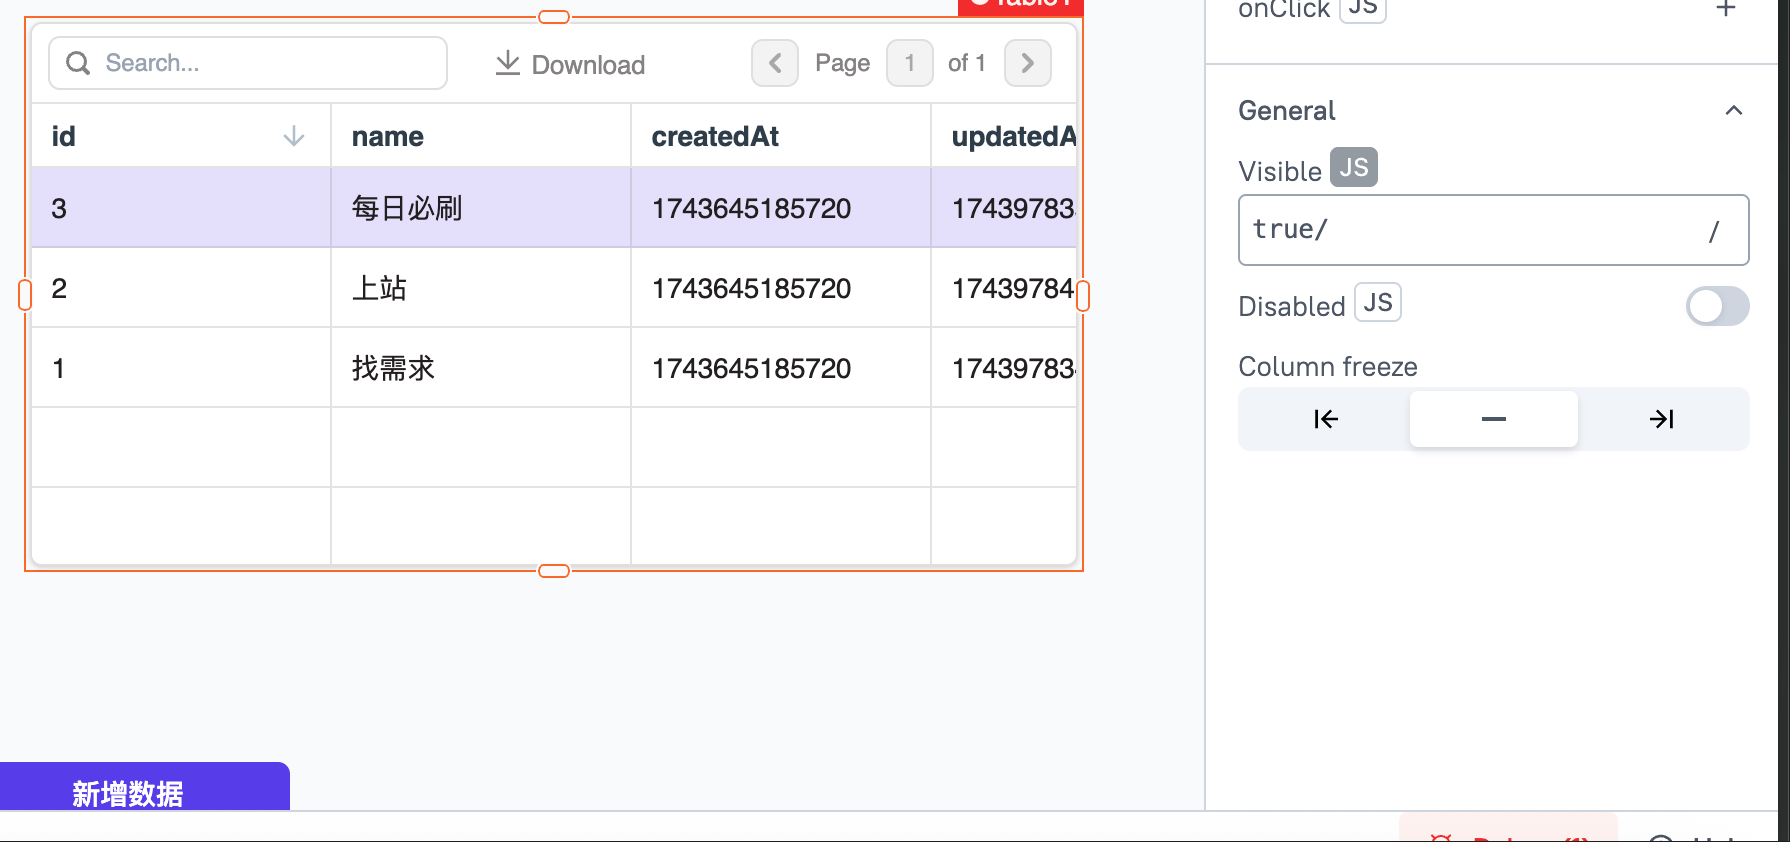
Task: Click the id column sort arrow
Action: tap(293, 136)
